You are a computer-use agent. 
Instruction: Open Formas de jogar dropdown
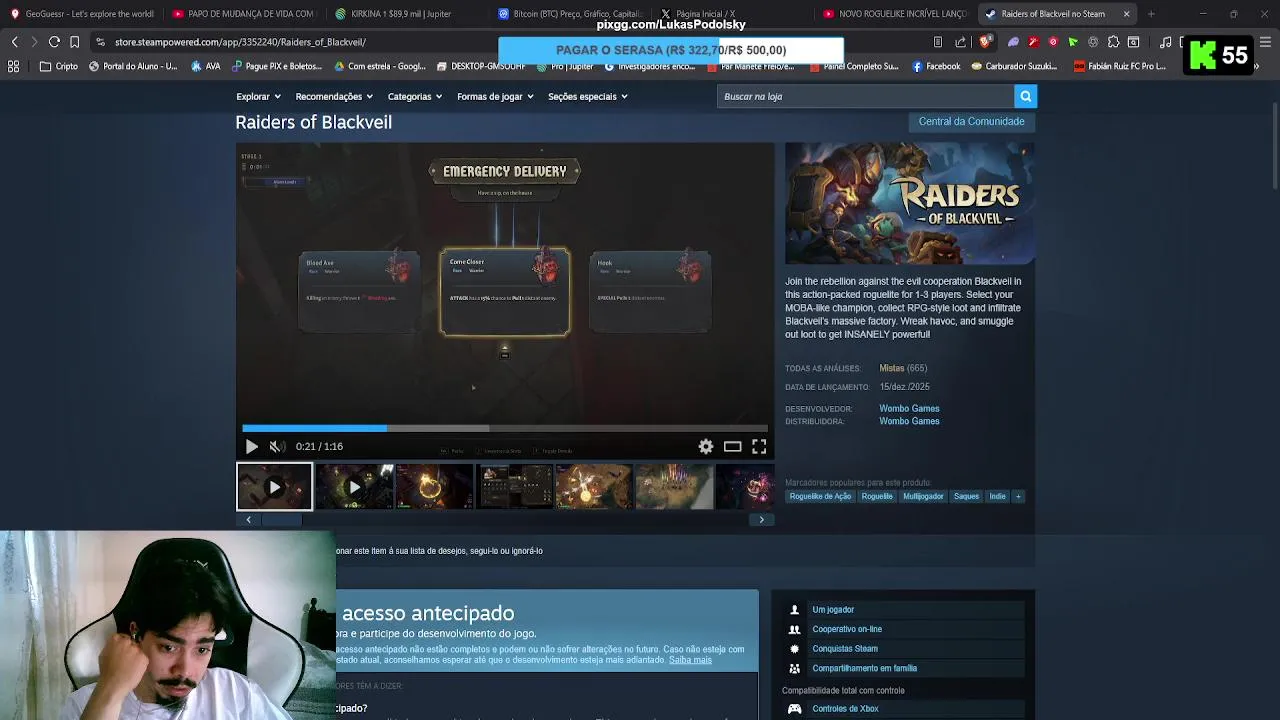coord(495,97)
